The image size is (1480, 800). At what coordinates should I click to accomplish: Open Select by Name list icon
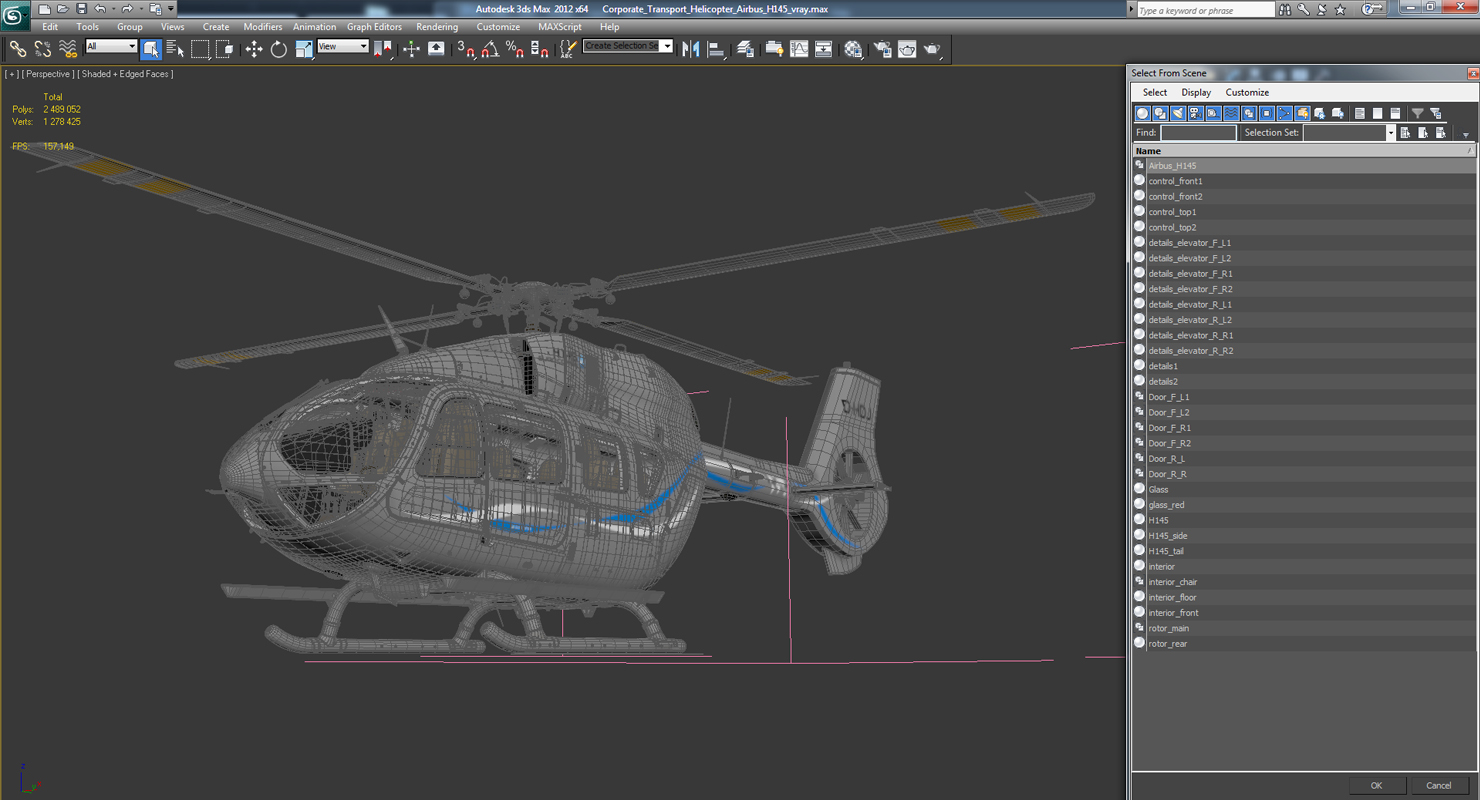point(175,48)
